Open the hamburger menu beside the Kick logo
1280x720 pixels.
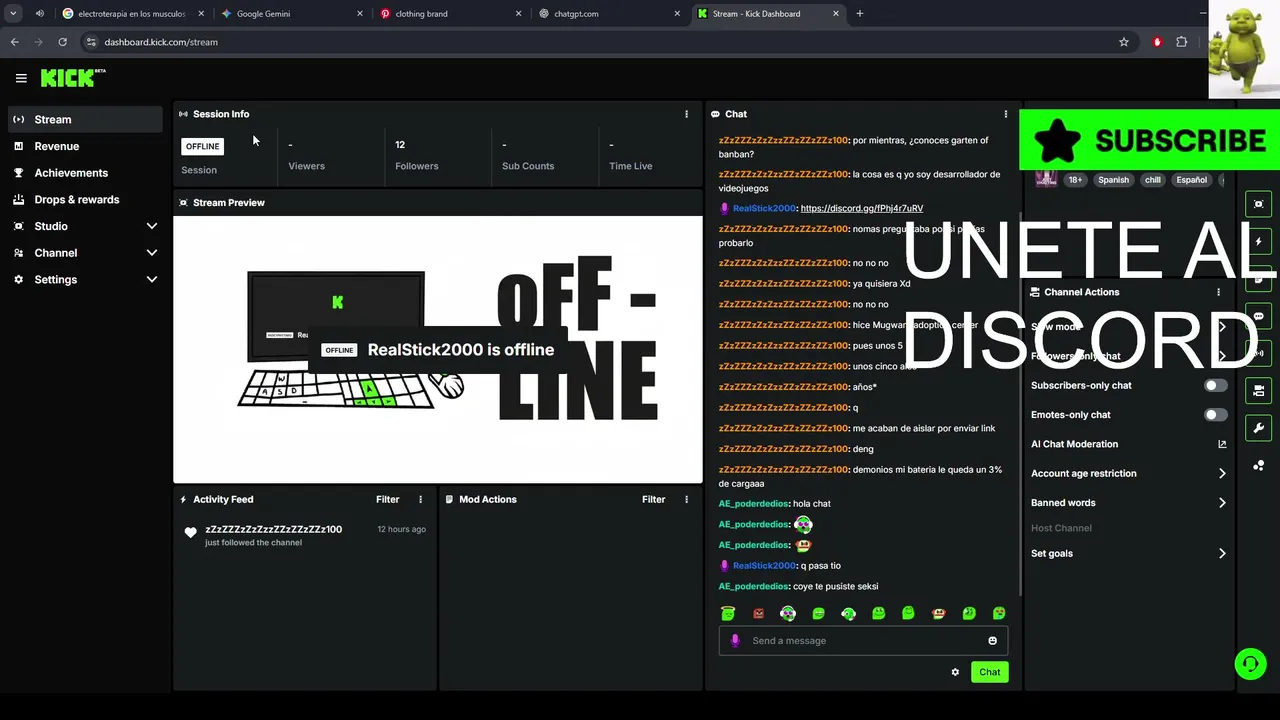[21, 78]
